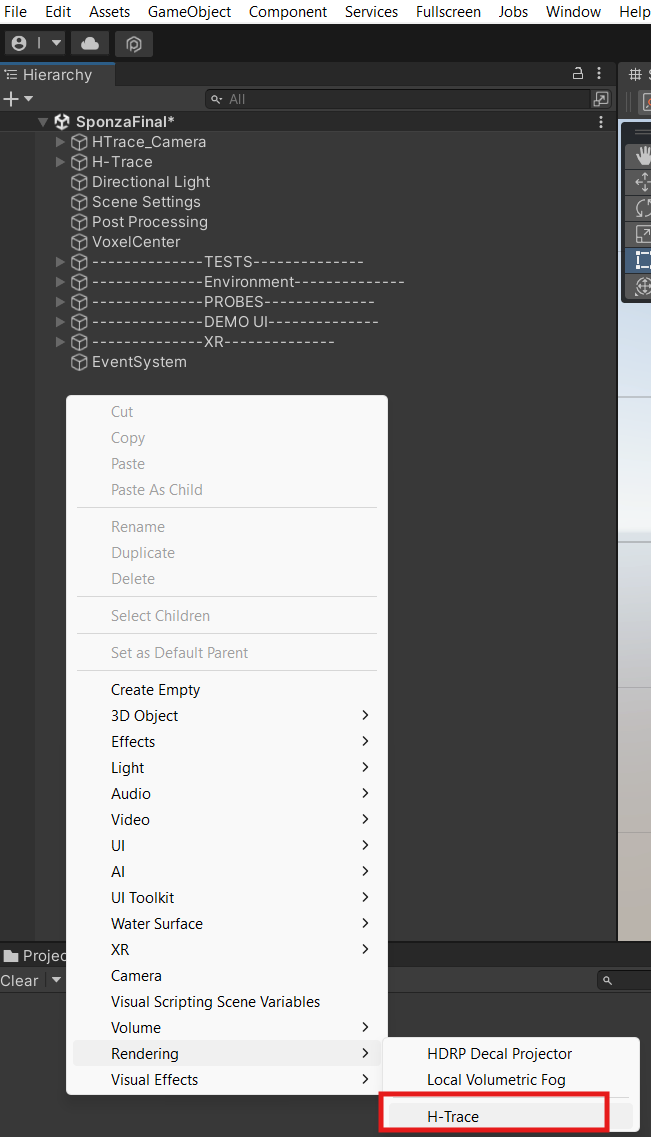
Task: Click the create plus dropdown in Hierarchy
Action: (18, 99)
